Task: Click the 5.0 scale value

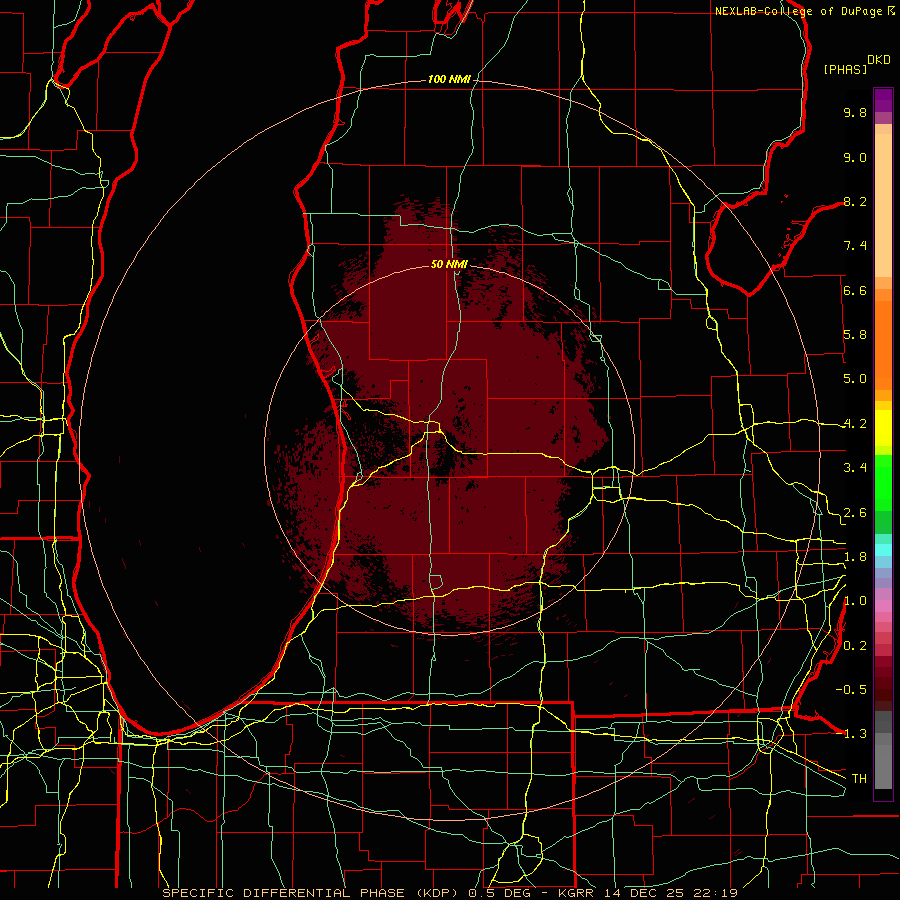Action: pos(855,379)
